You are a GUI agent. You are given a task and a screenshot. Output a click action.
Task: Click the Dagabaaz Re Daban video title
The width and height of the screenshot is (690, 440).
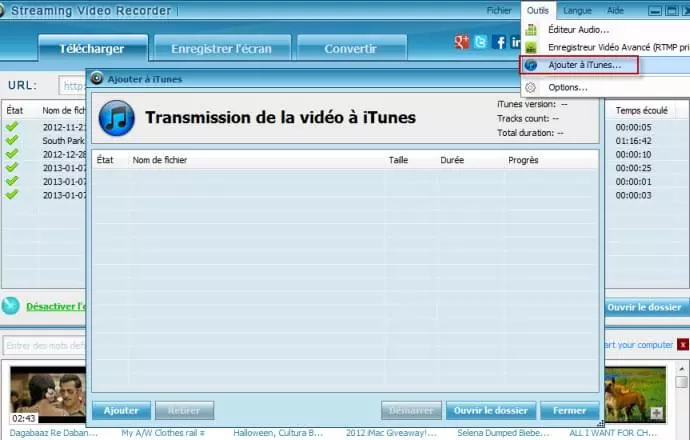[x=54, y=433]
